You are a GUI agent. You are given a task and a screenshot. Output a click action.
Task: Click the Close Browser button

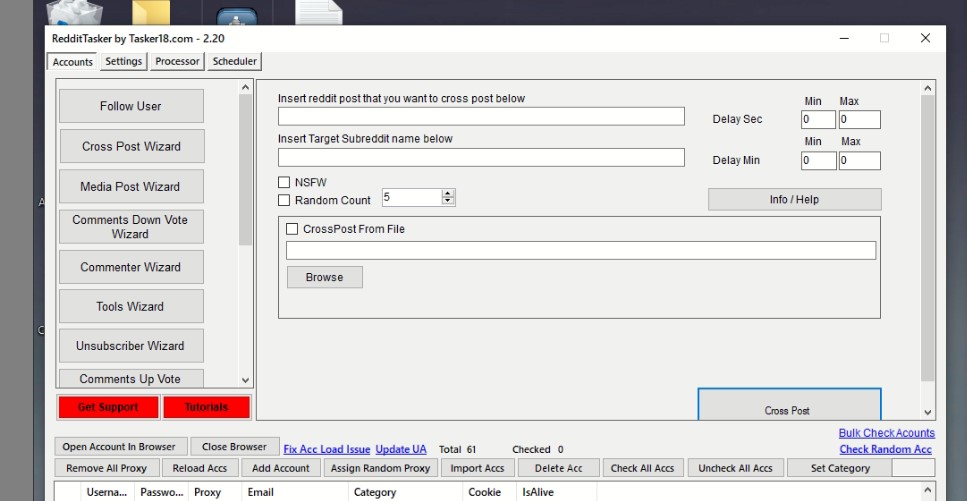click(234, 447)
